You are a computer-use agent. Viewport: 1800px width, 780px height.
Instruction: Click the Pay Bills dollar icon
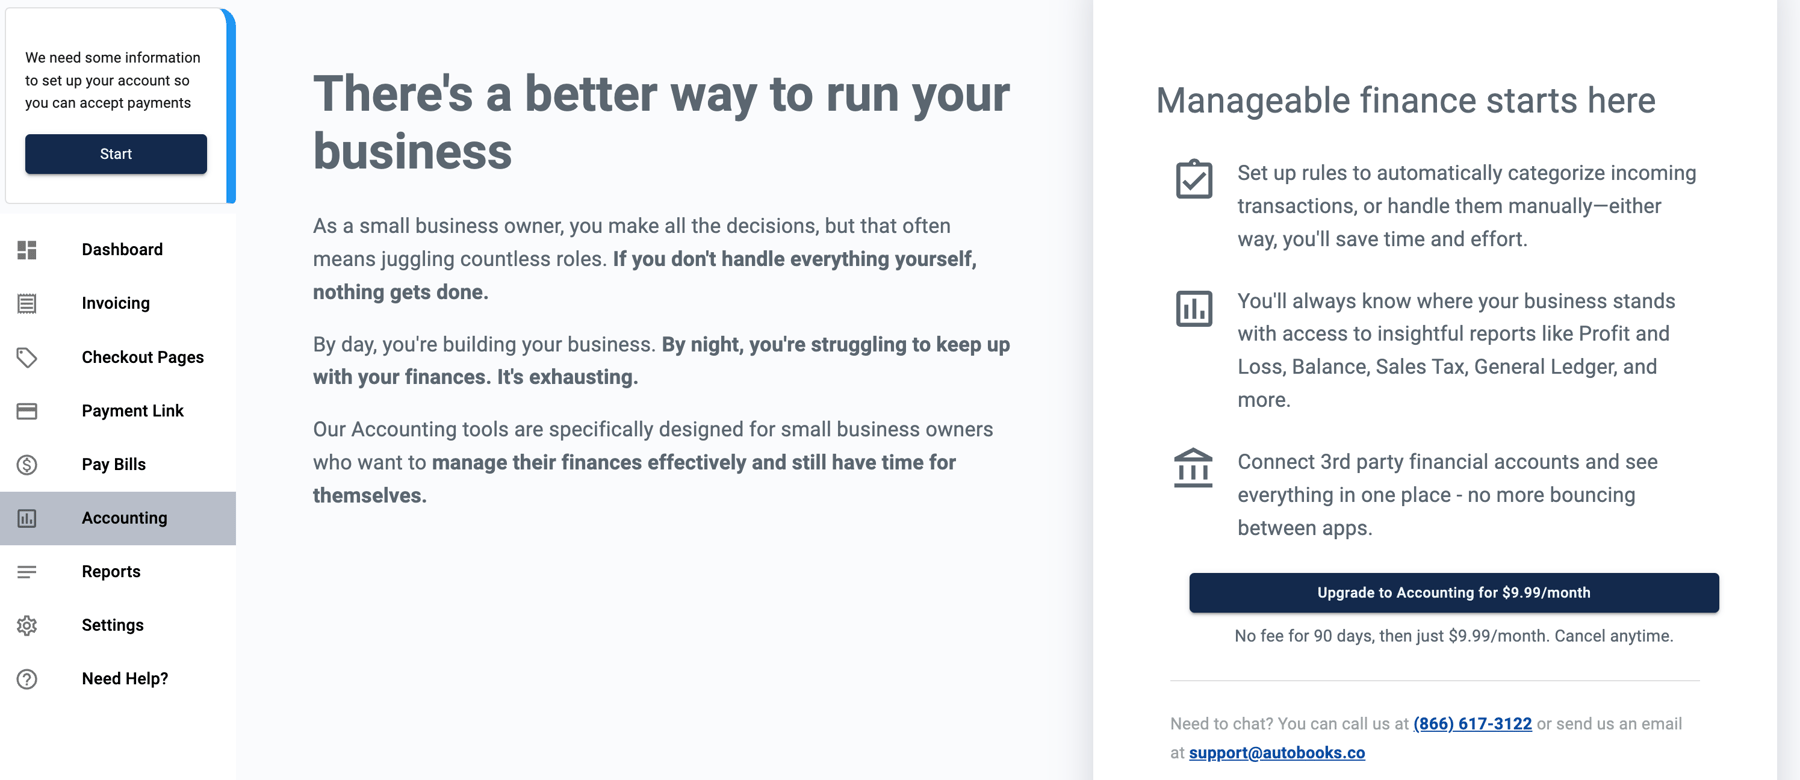click(27, 465)
